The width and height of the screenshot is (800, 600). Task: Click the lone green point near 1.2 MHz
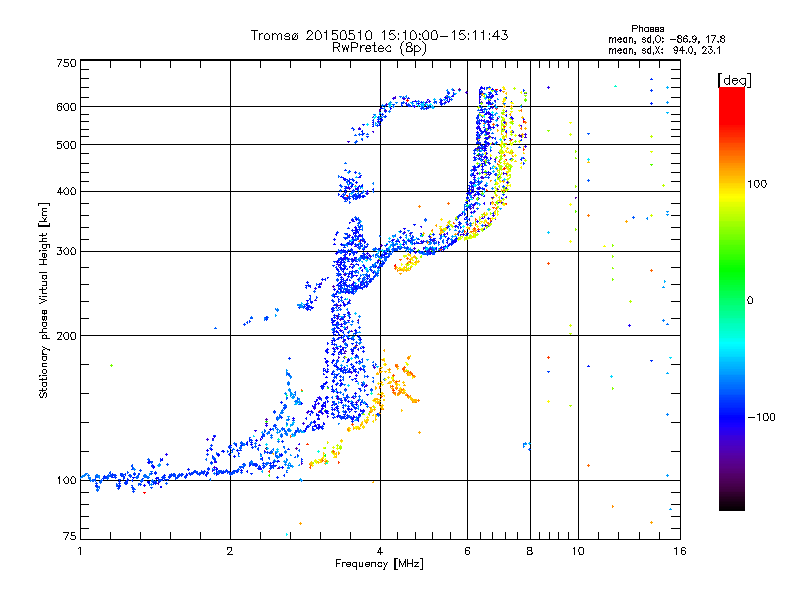(x=111, y=365)
